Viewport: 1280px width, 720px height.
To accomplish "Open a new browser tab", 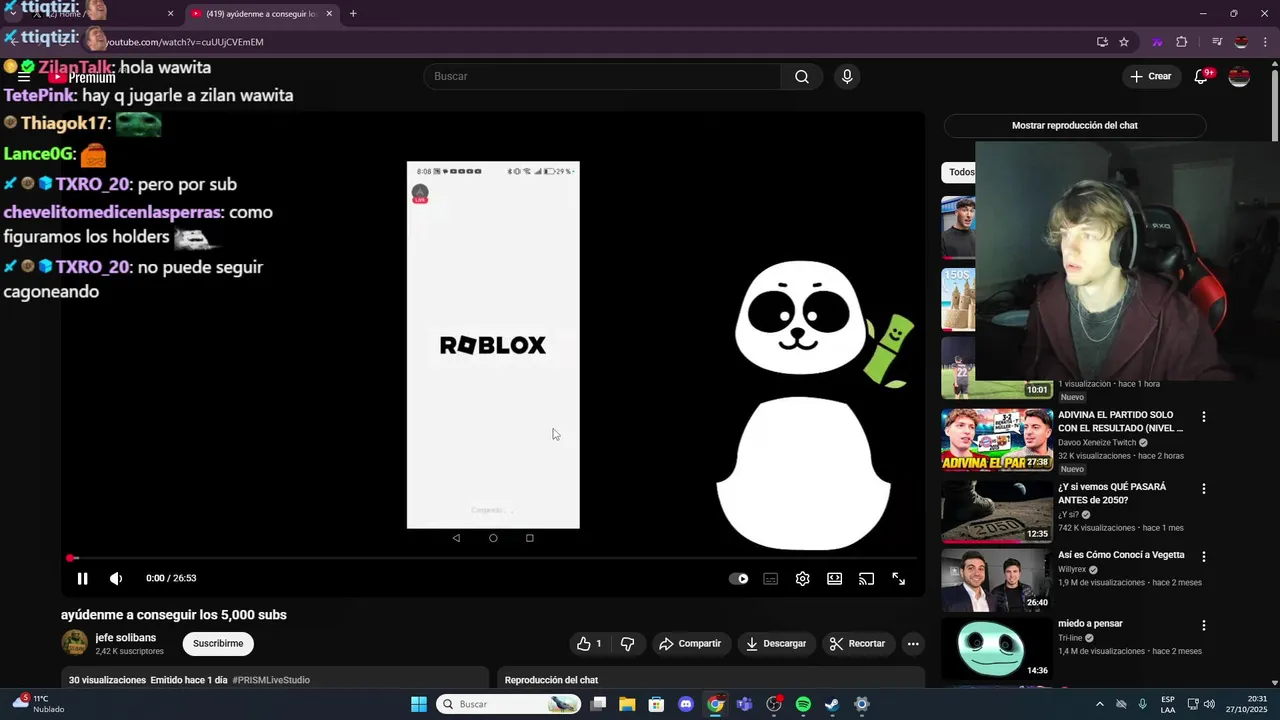I will [353, 14].
